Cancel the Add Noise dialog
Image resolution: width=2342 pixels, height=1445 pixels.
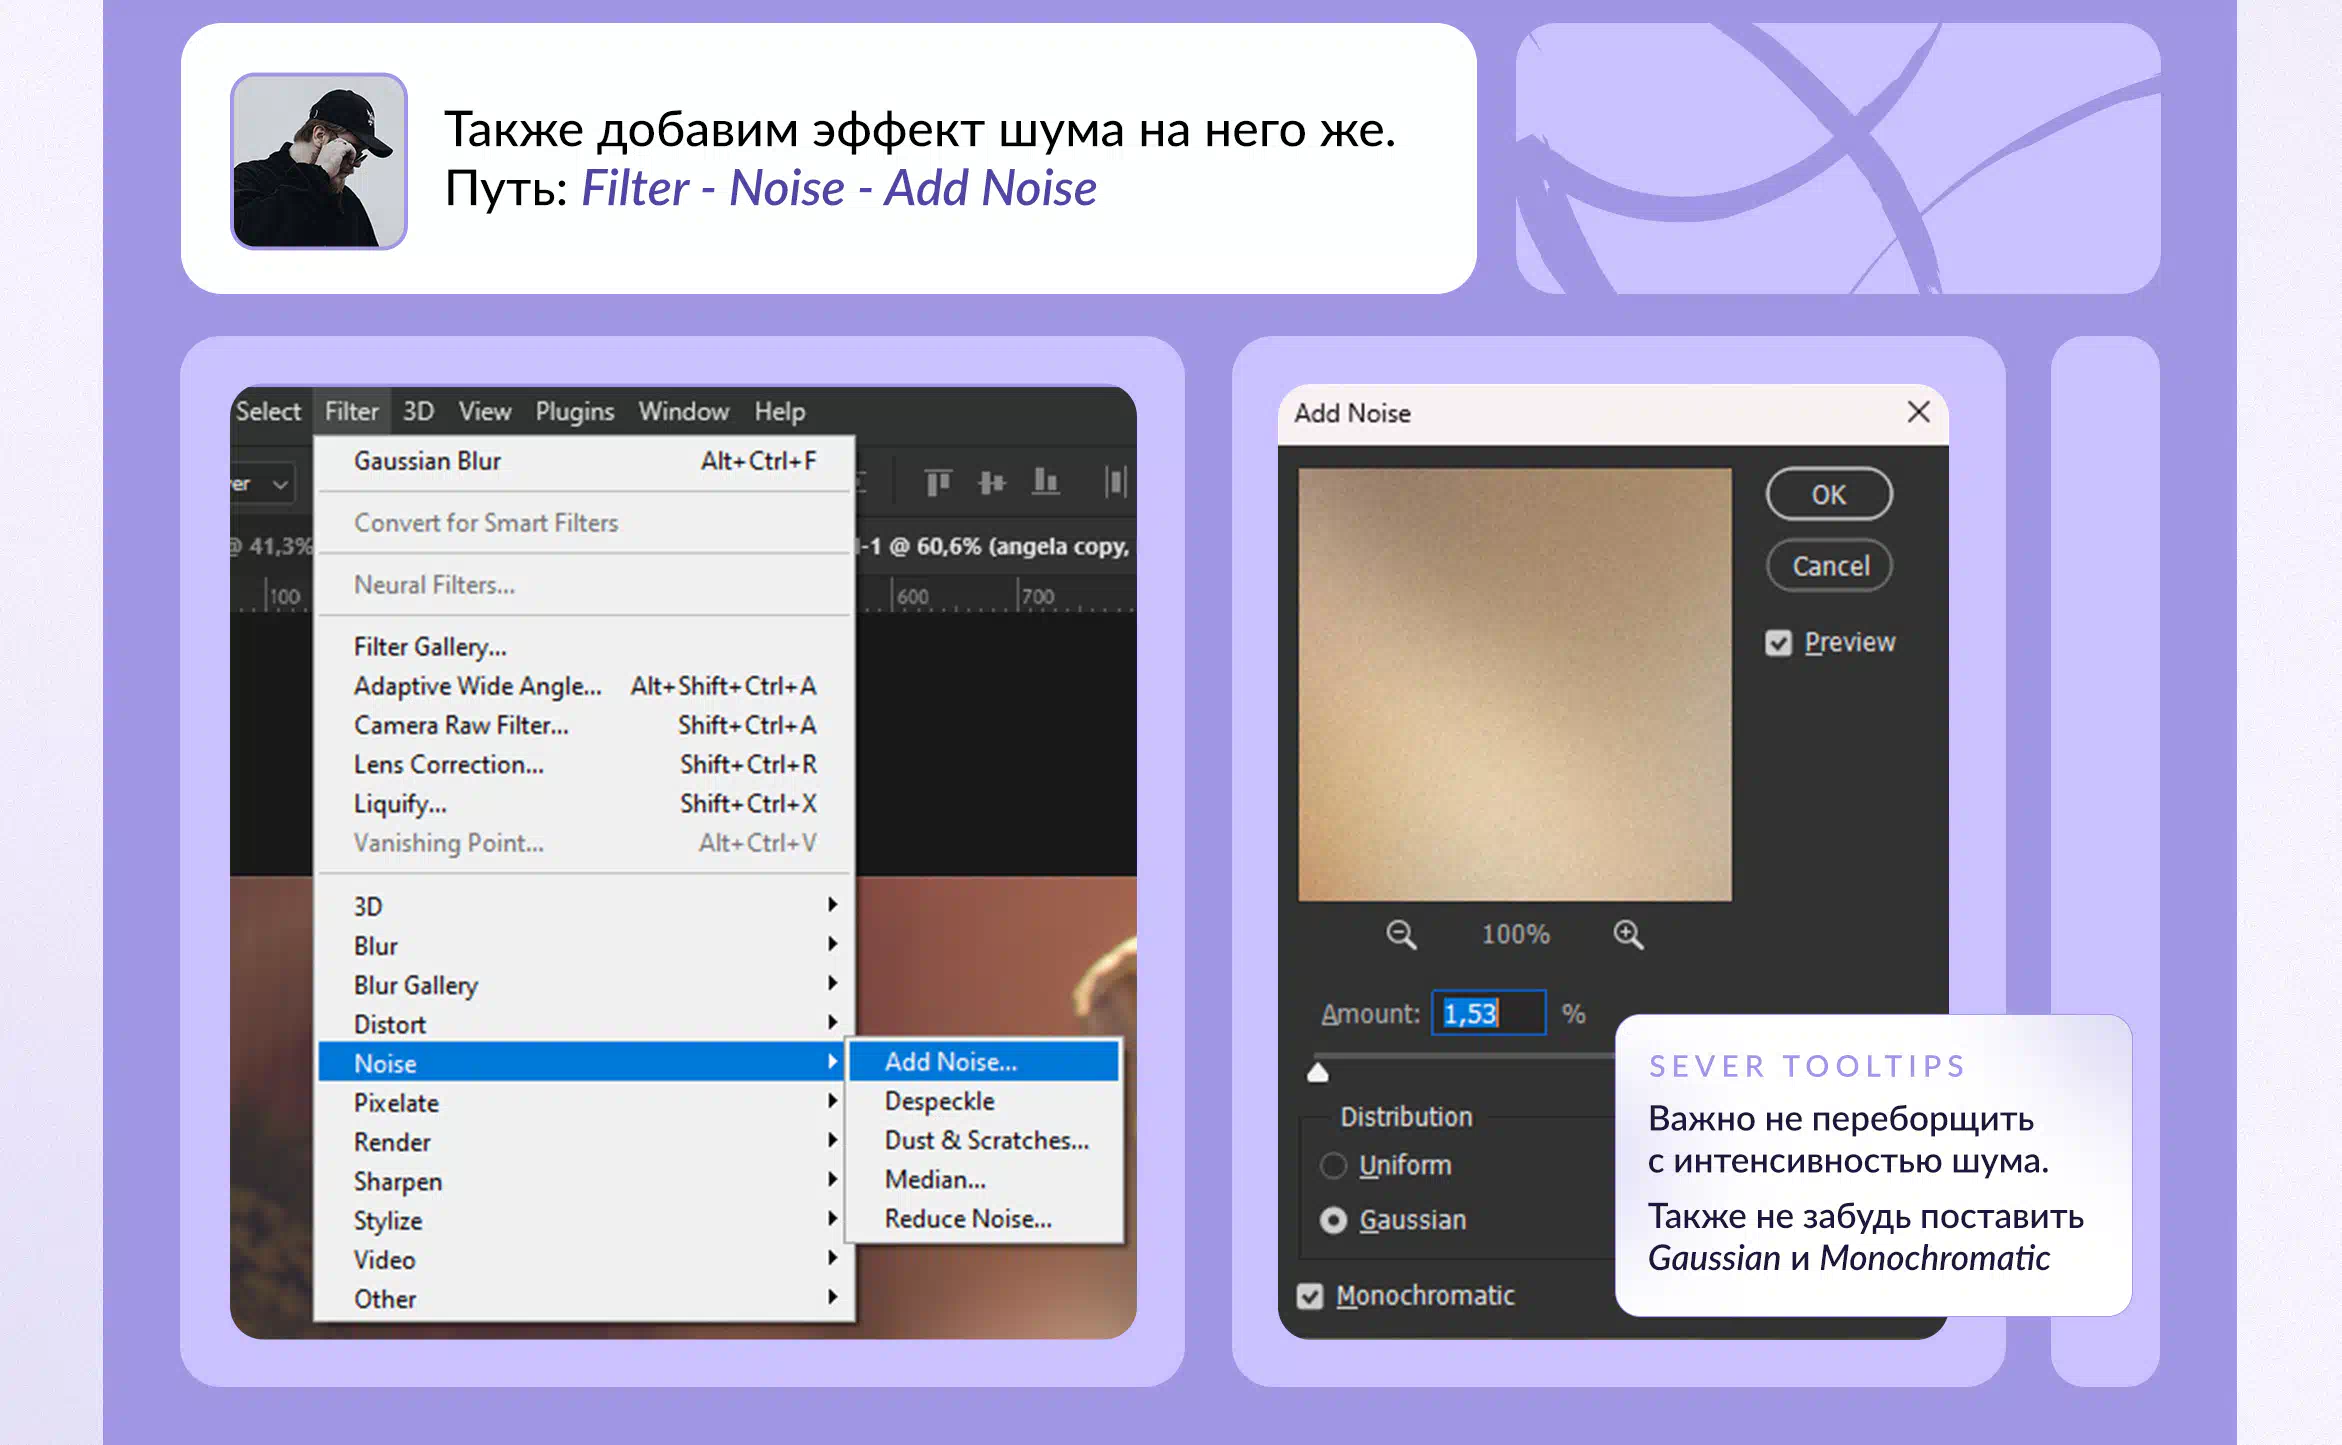pyautogui.click(x=1829, y=566)
